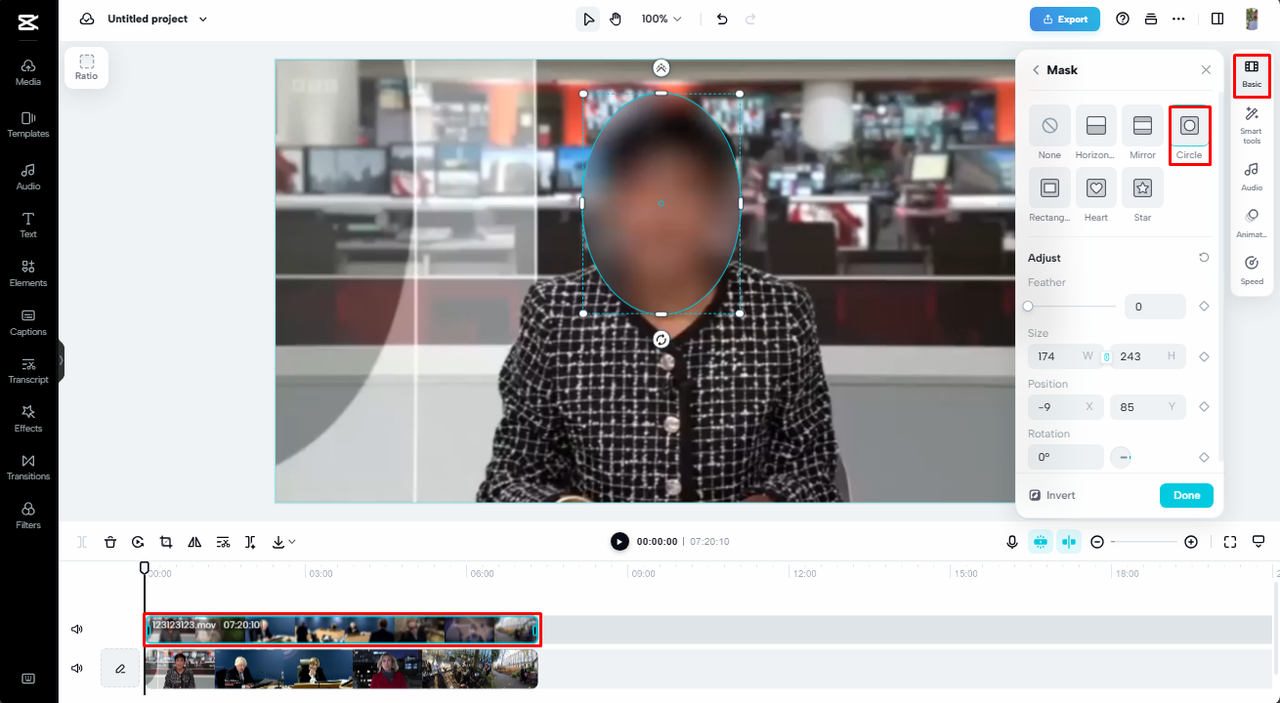Open the Audio tab in right sidebar
1280x703 pixels.
pos(1252,177)
